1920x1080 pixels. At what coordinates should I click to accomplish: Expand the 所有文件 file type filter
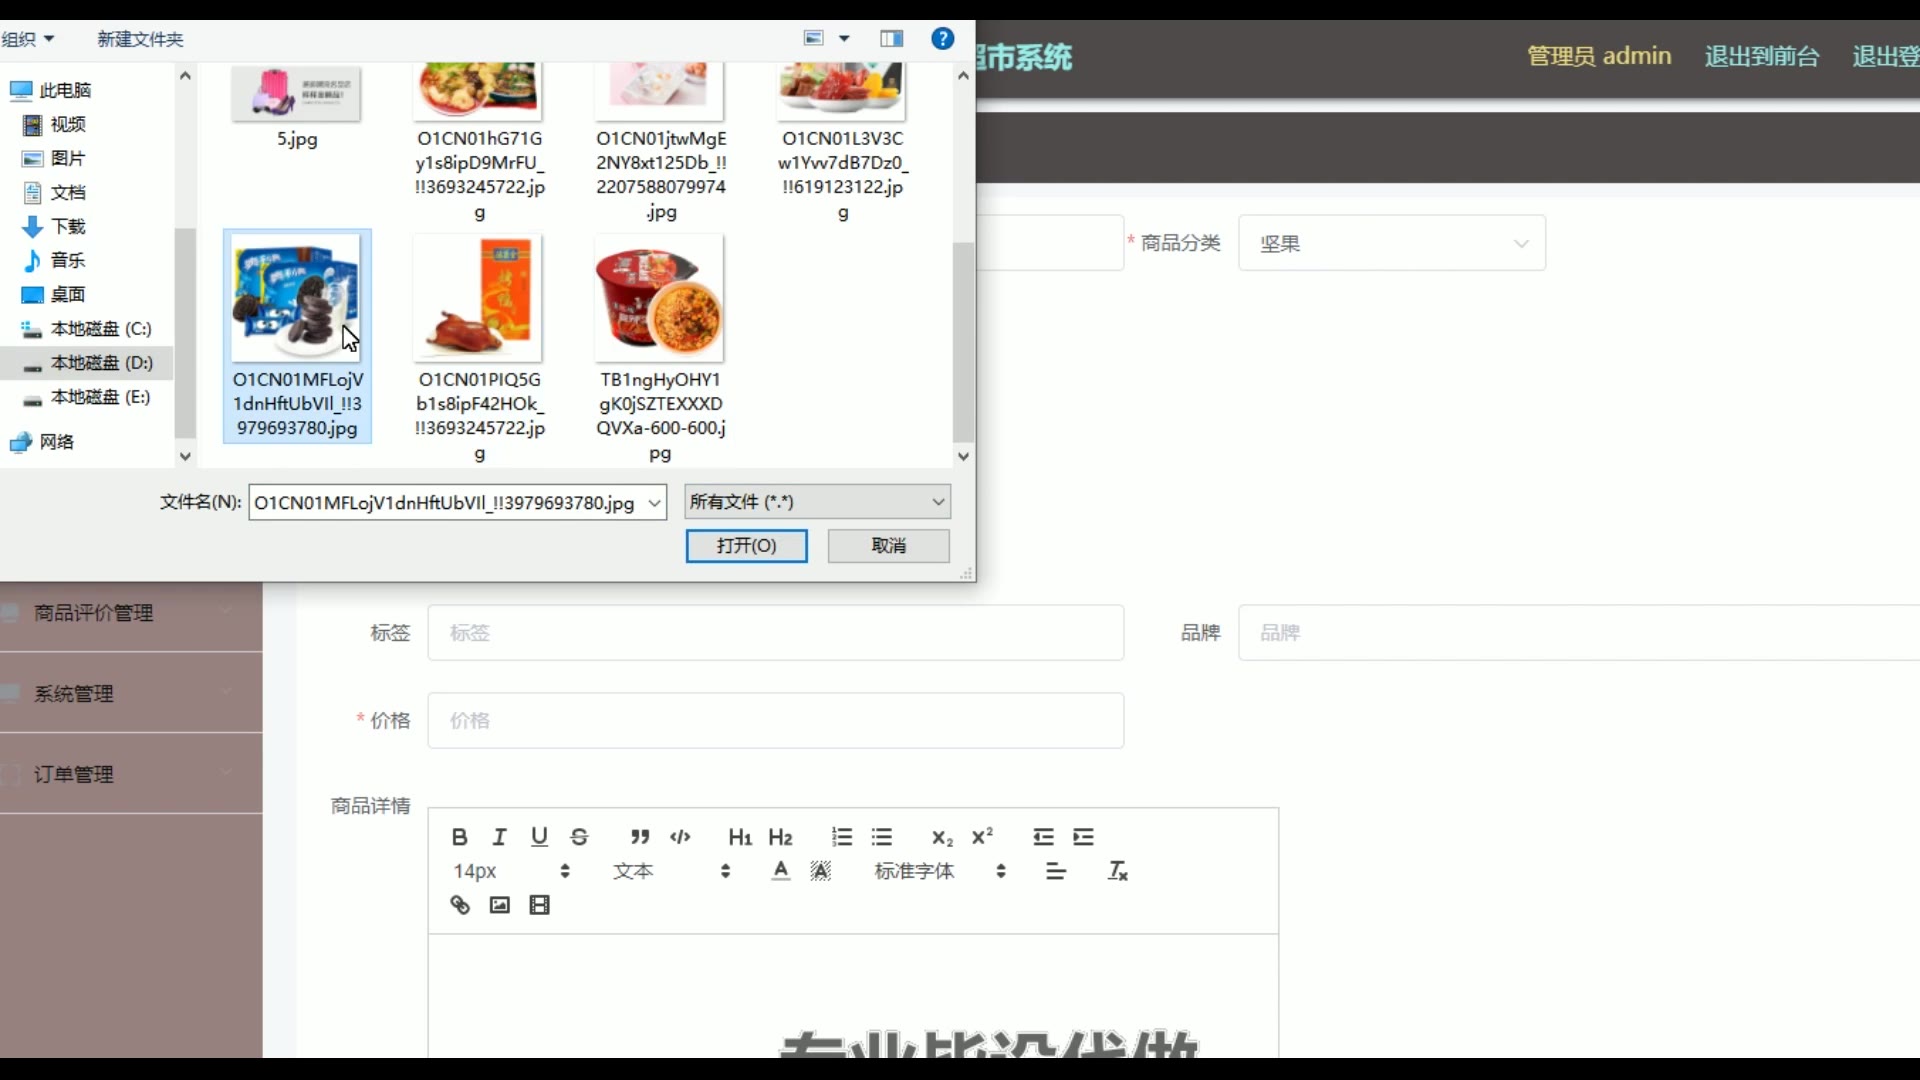(817, 502)
